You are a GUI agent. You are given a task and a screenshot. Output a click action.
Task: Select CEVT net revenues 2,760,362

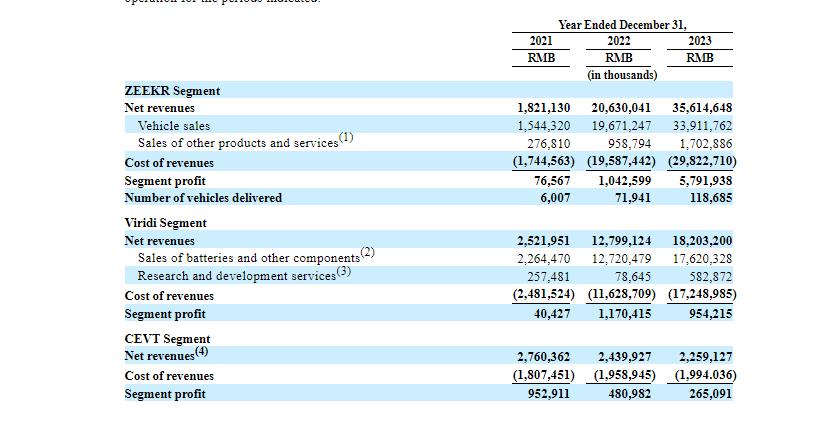[x=544, y=357]
